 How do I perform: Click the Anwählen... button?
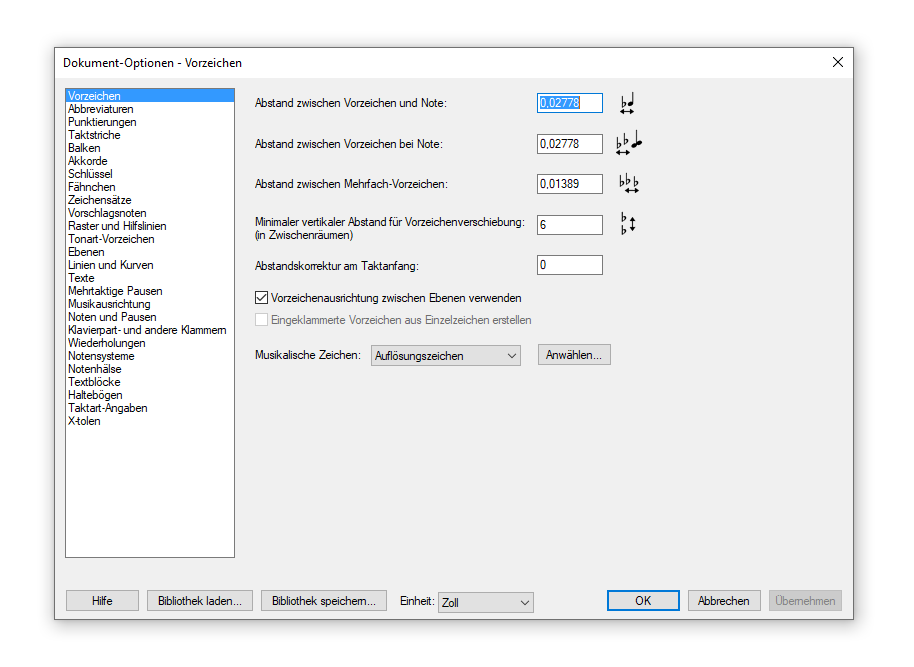tap(574, 355)
